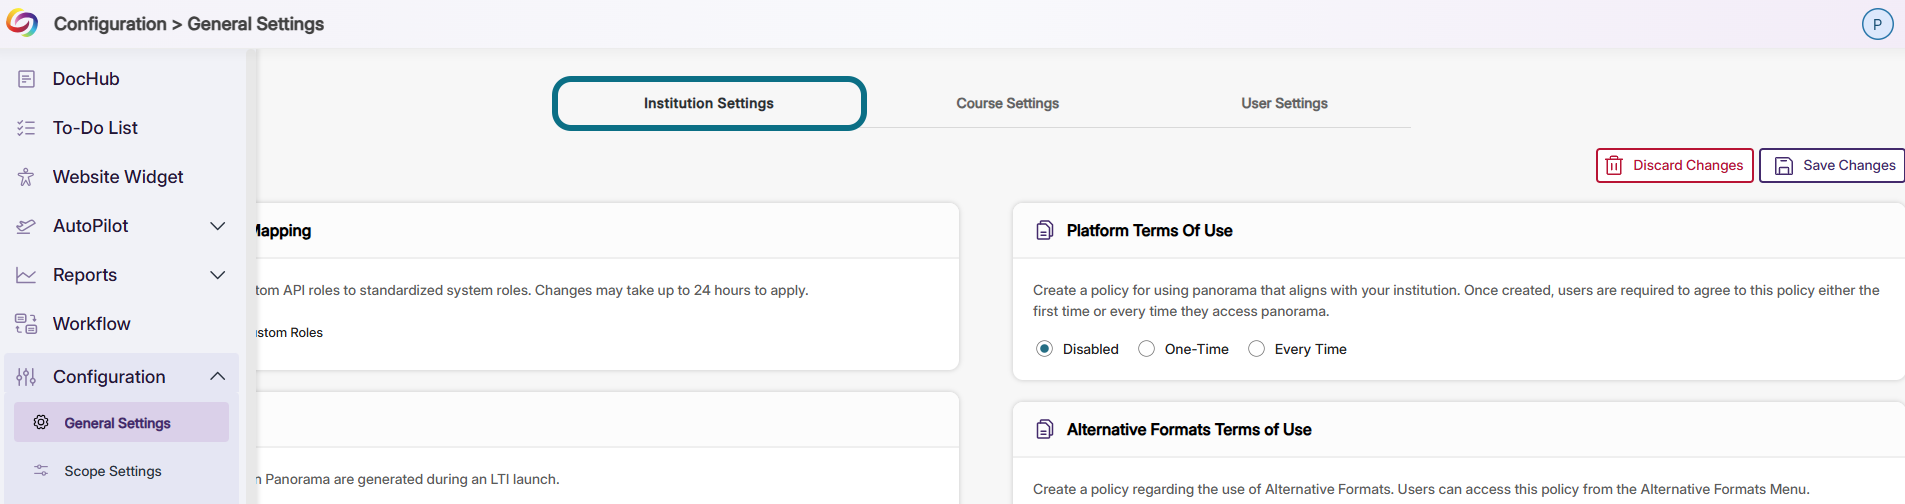Screen dimensions: 1905x504
Task: Expand the Reports menu chevron
Action: [217, 275]
